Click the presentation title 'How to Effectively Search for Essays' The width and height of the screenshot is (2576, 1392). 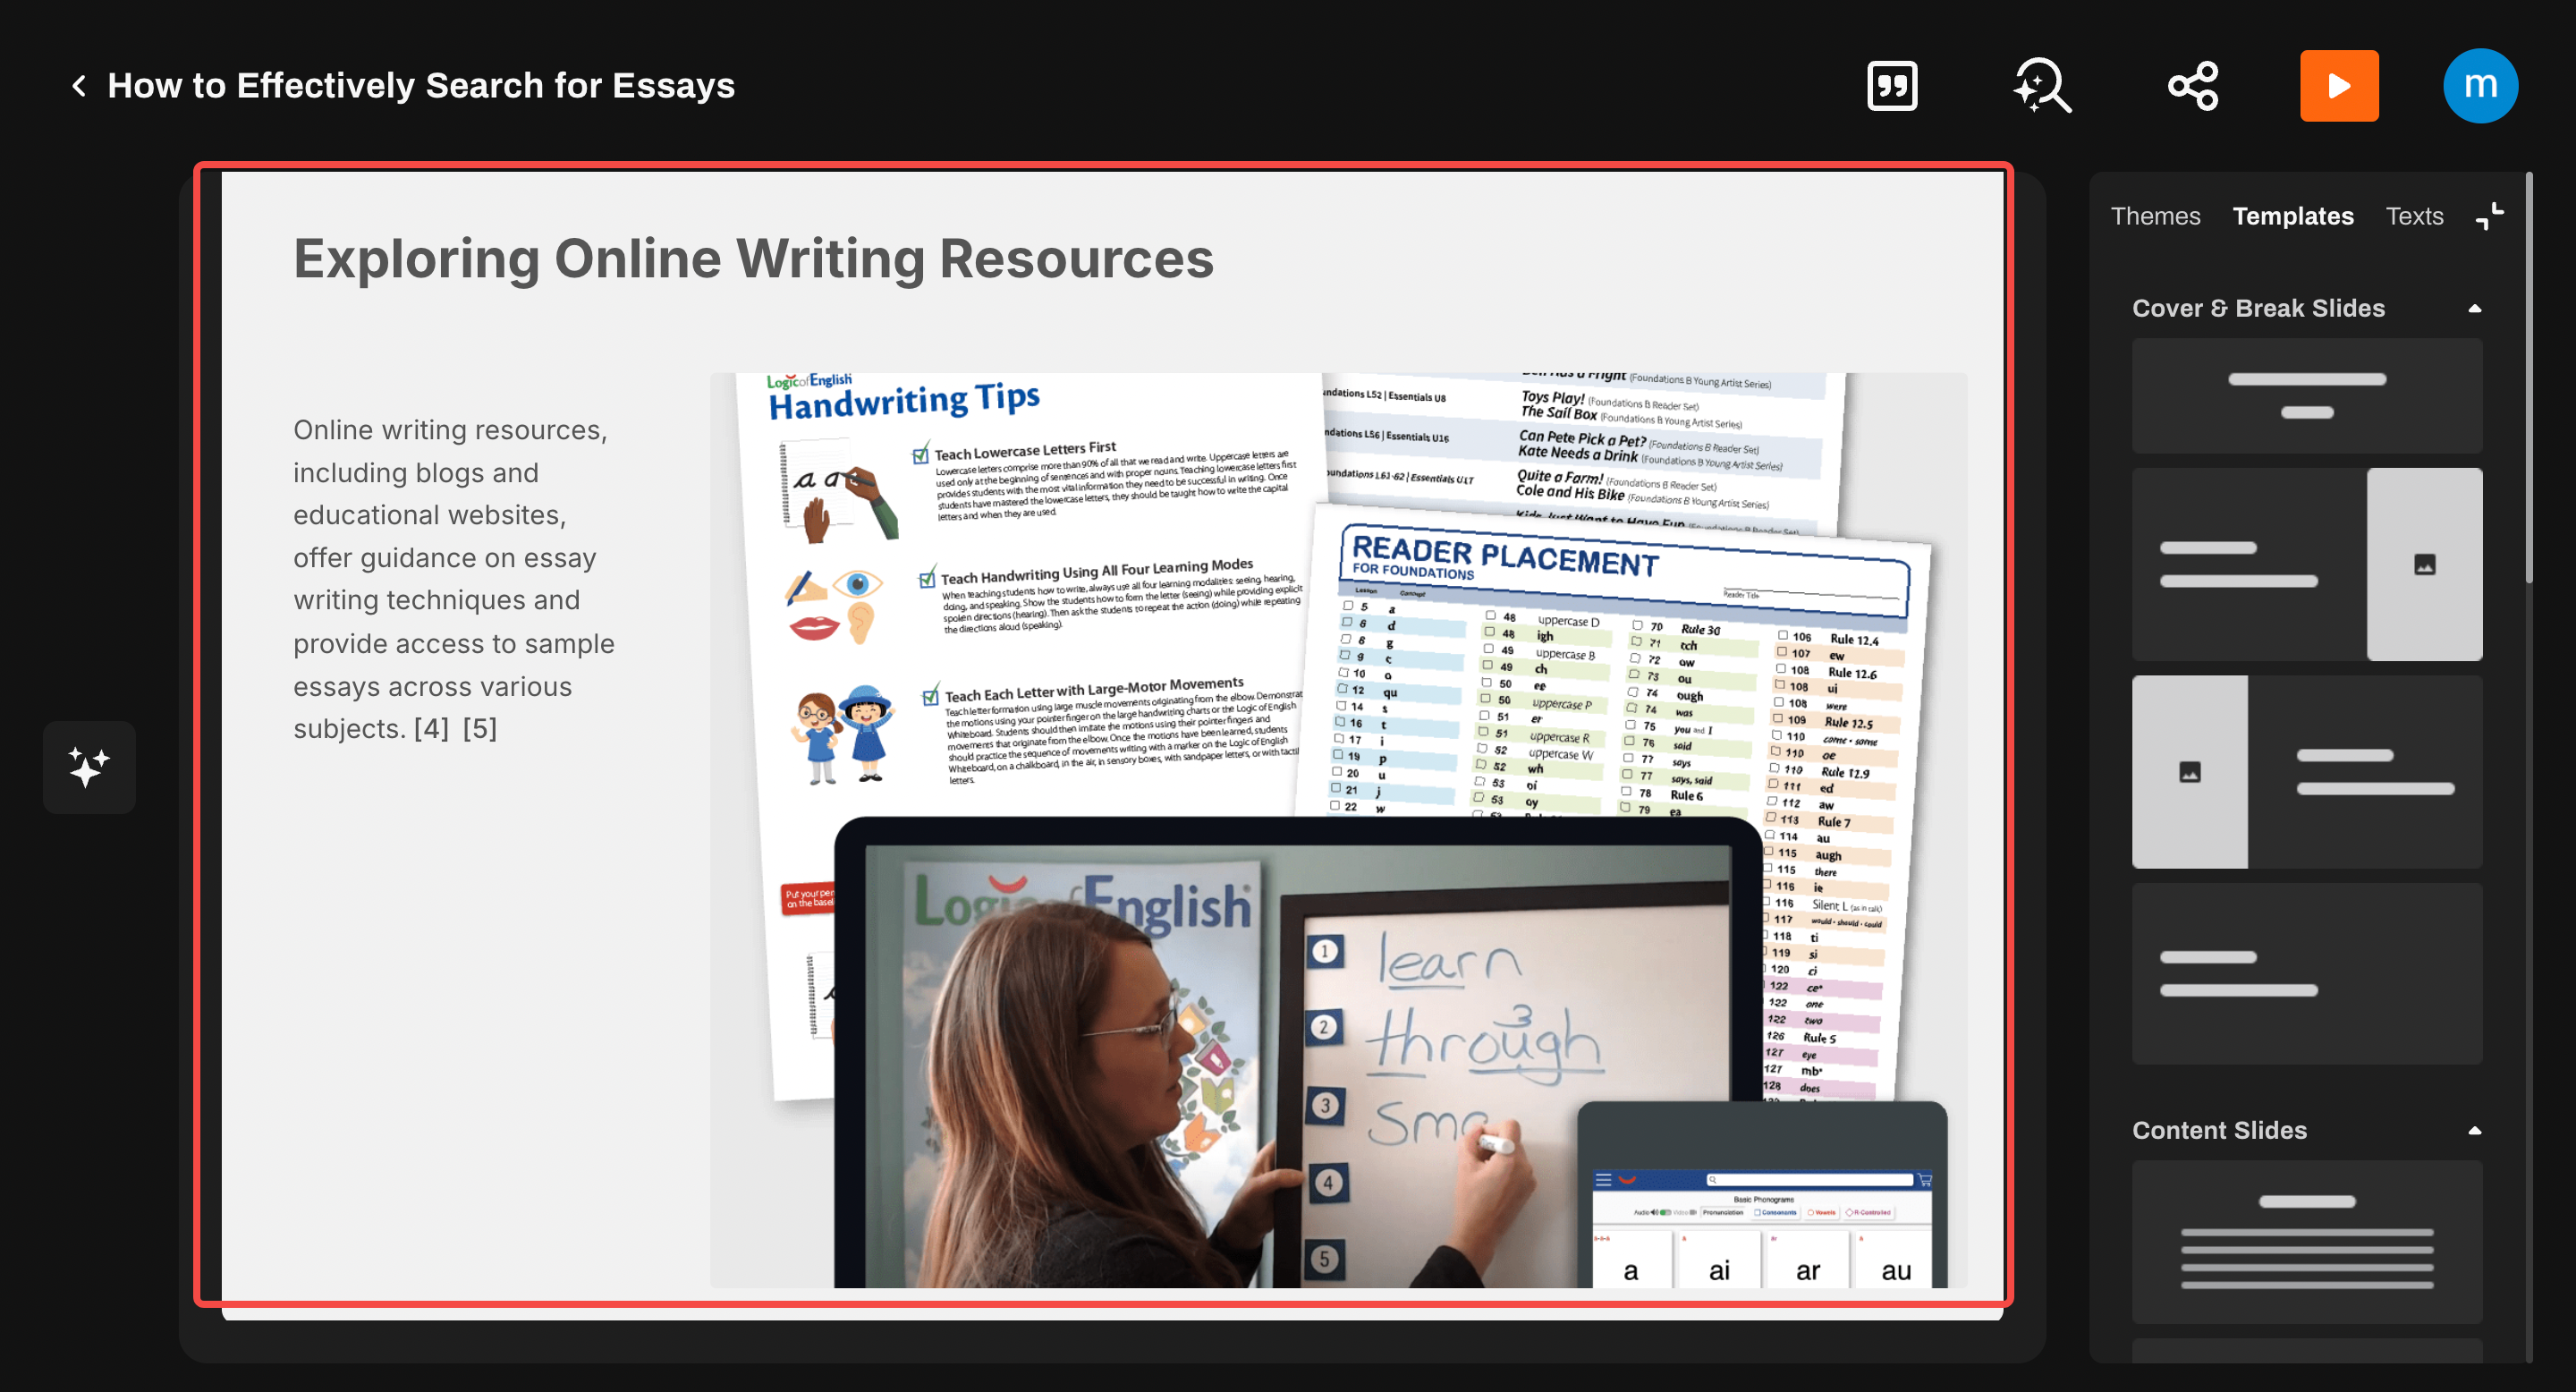coord(421,86)
